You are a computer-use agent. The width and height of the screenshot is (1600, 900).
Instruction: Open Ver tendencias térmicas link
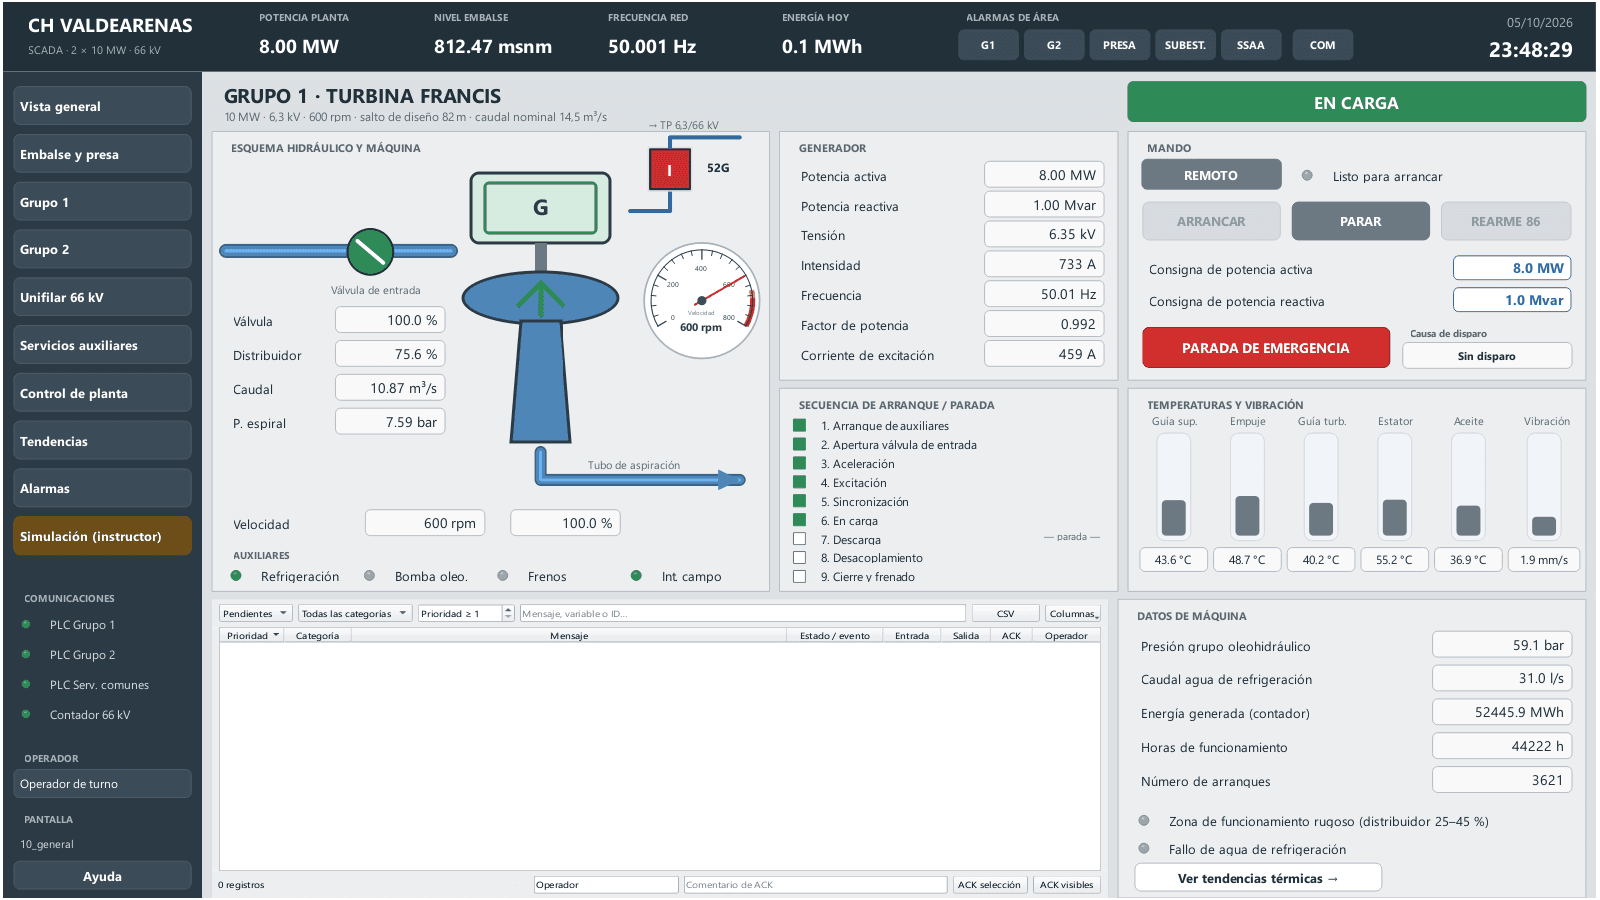tap(1258, 878)
